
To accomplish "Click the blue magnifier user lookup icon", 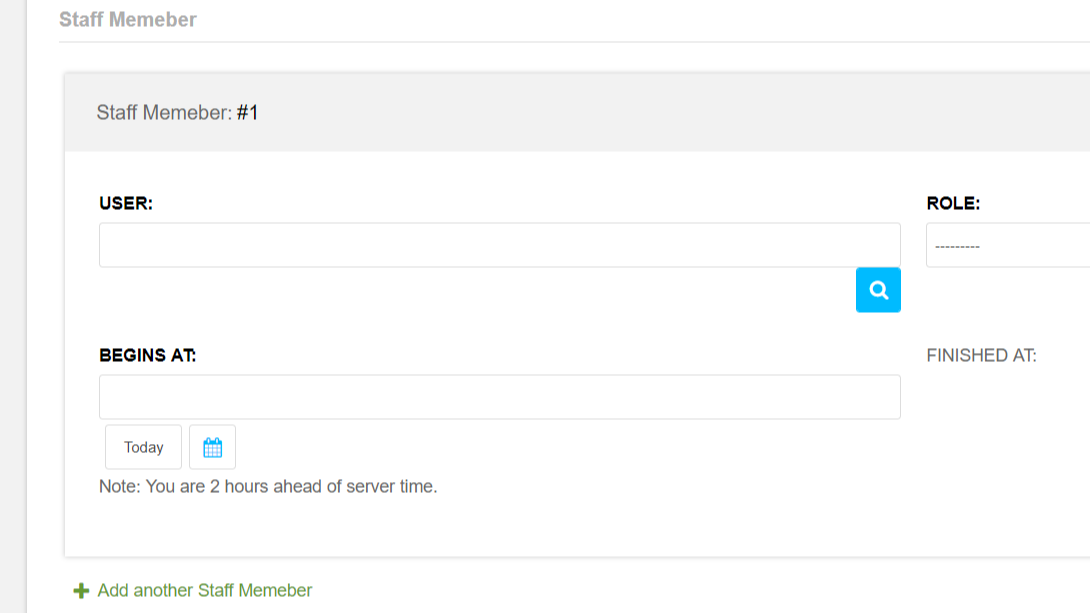I will click(878, 290).
